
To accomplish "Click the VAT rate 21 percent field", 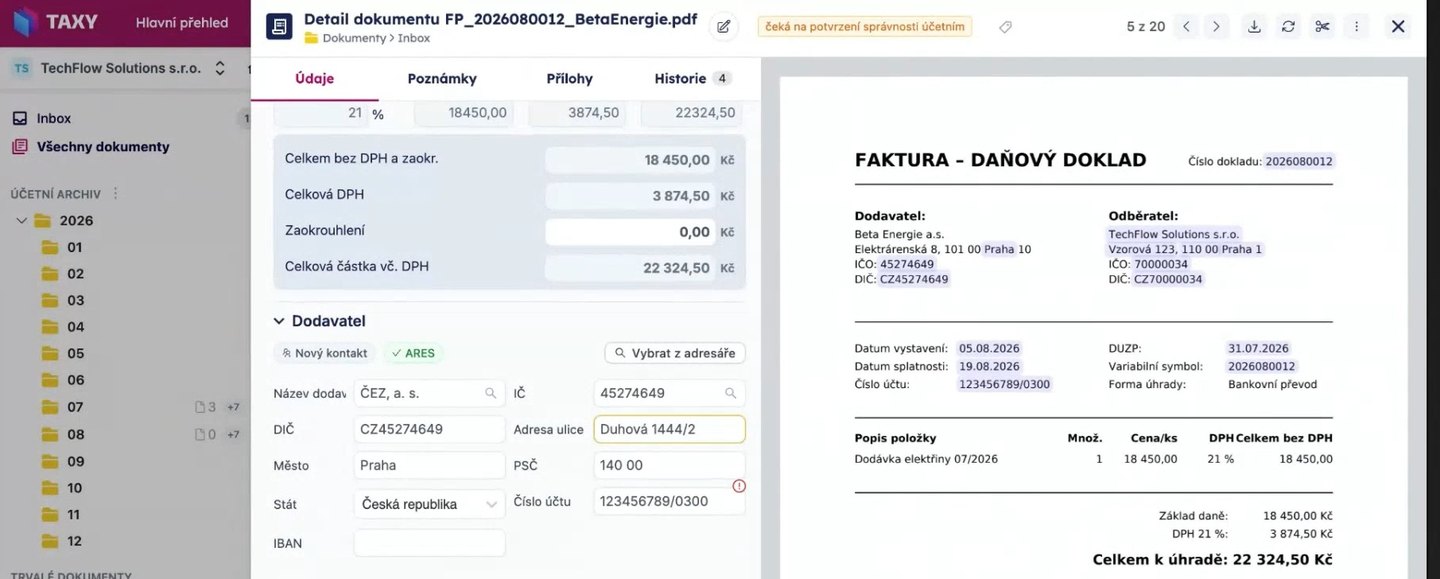I will click(x=320, y=113).
